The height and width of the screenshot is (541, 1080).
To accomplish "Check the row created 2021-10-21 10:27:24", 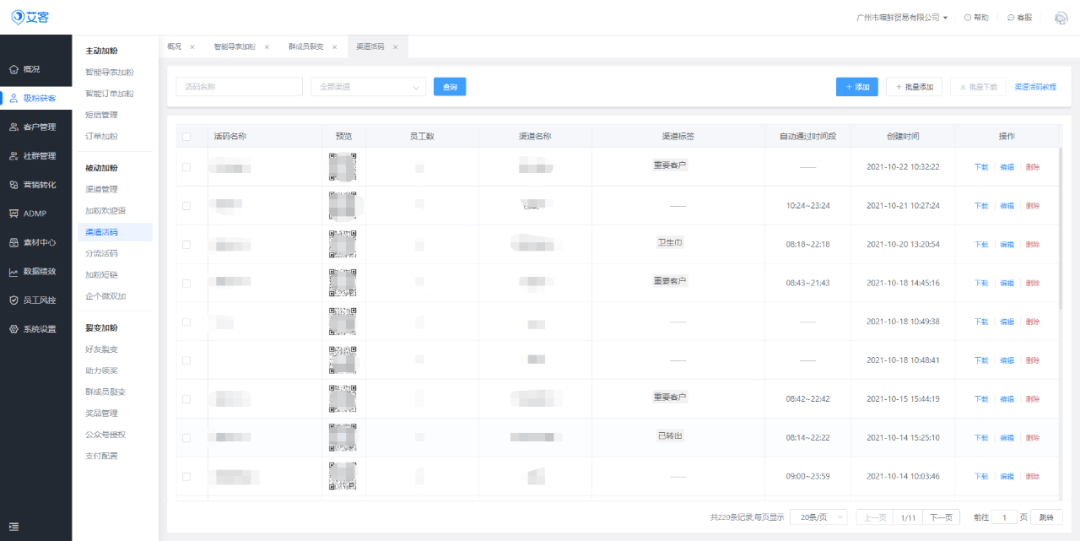I will [x=187, y=205].
